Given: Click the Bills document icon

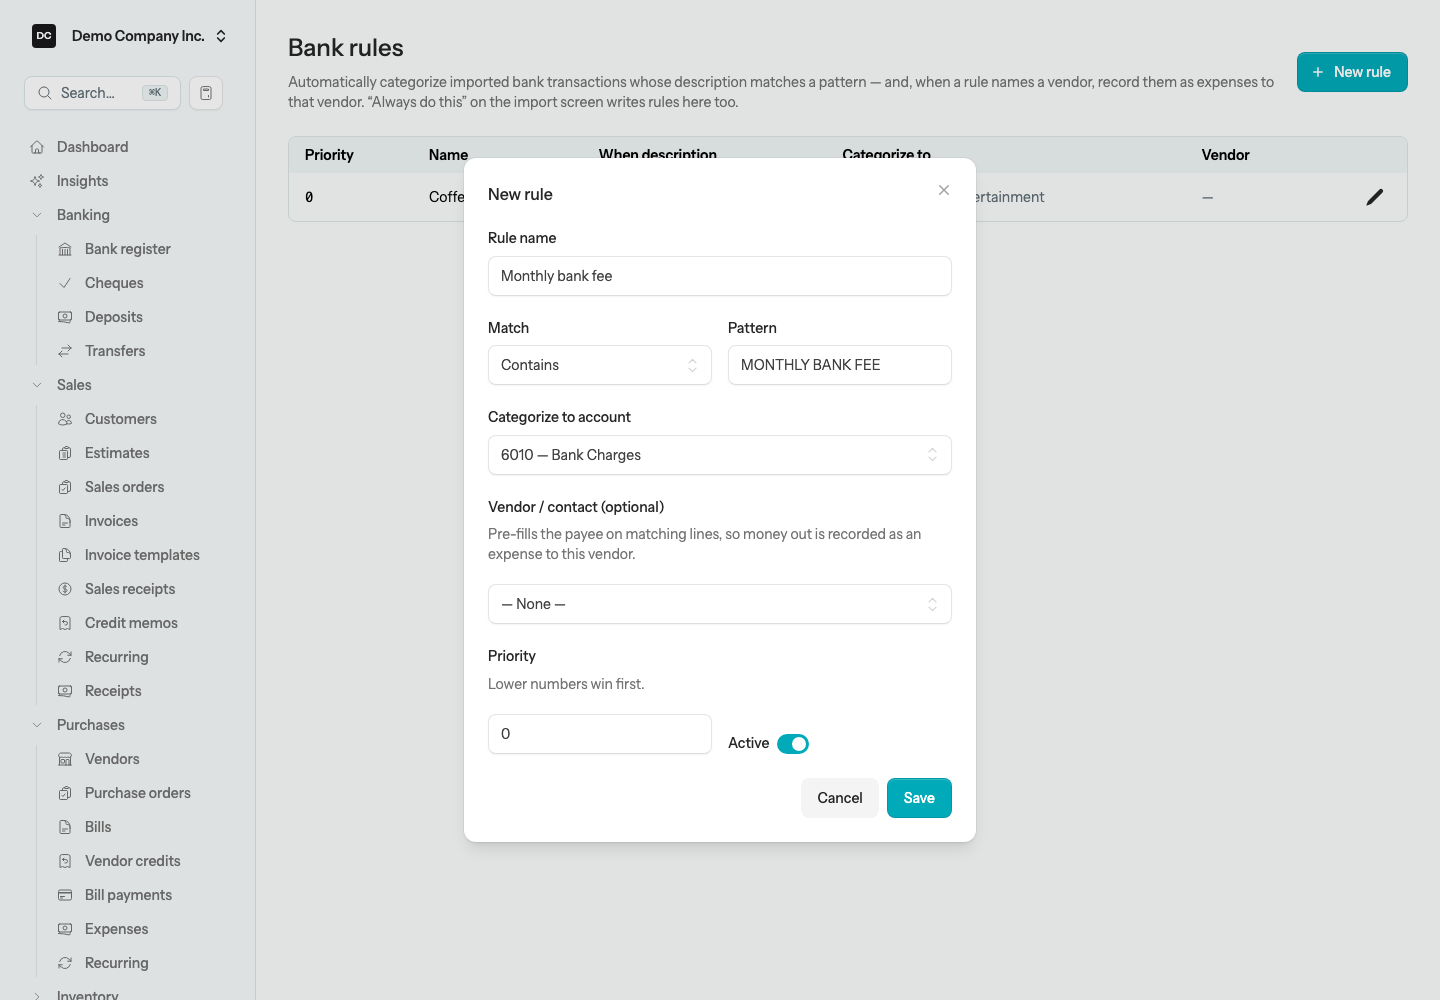Looking at the screenshot, I should 65,827.
